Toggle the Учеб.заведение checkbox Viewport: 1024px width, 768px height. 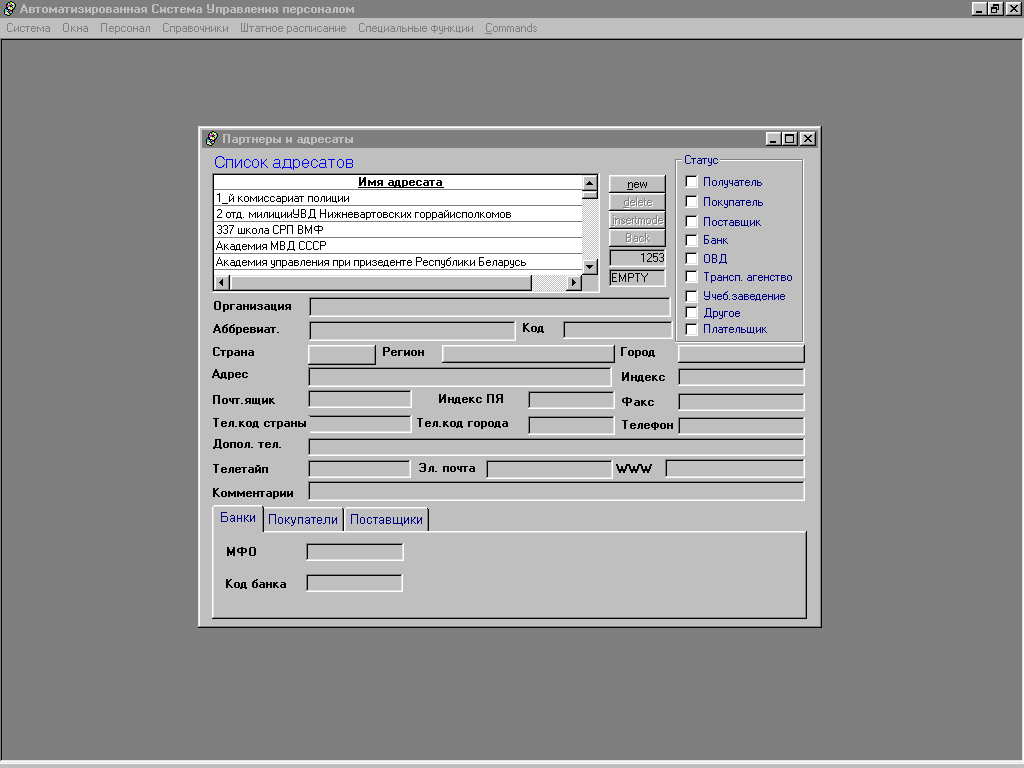(x=691, y=296)
